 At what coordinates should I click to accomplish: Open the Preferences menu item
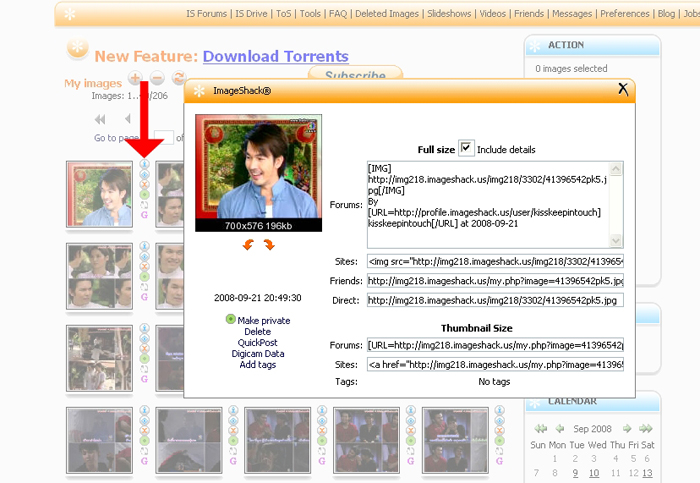point(625,14)
